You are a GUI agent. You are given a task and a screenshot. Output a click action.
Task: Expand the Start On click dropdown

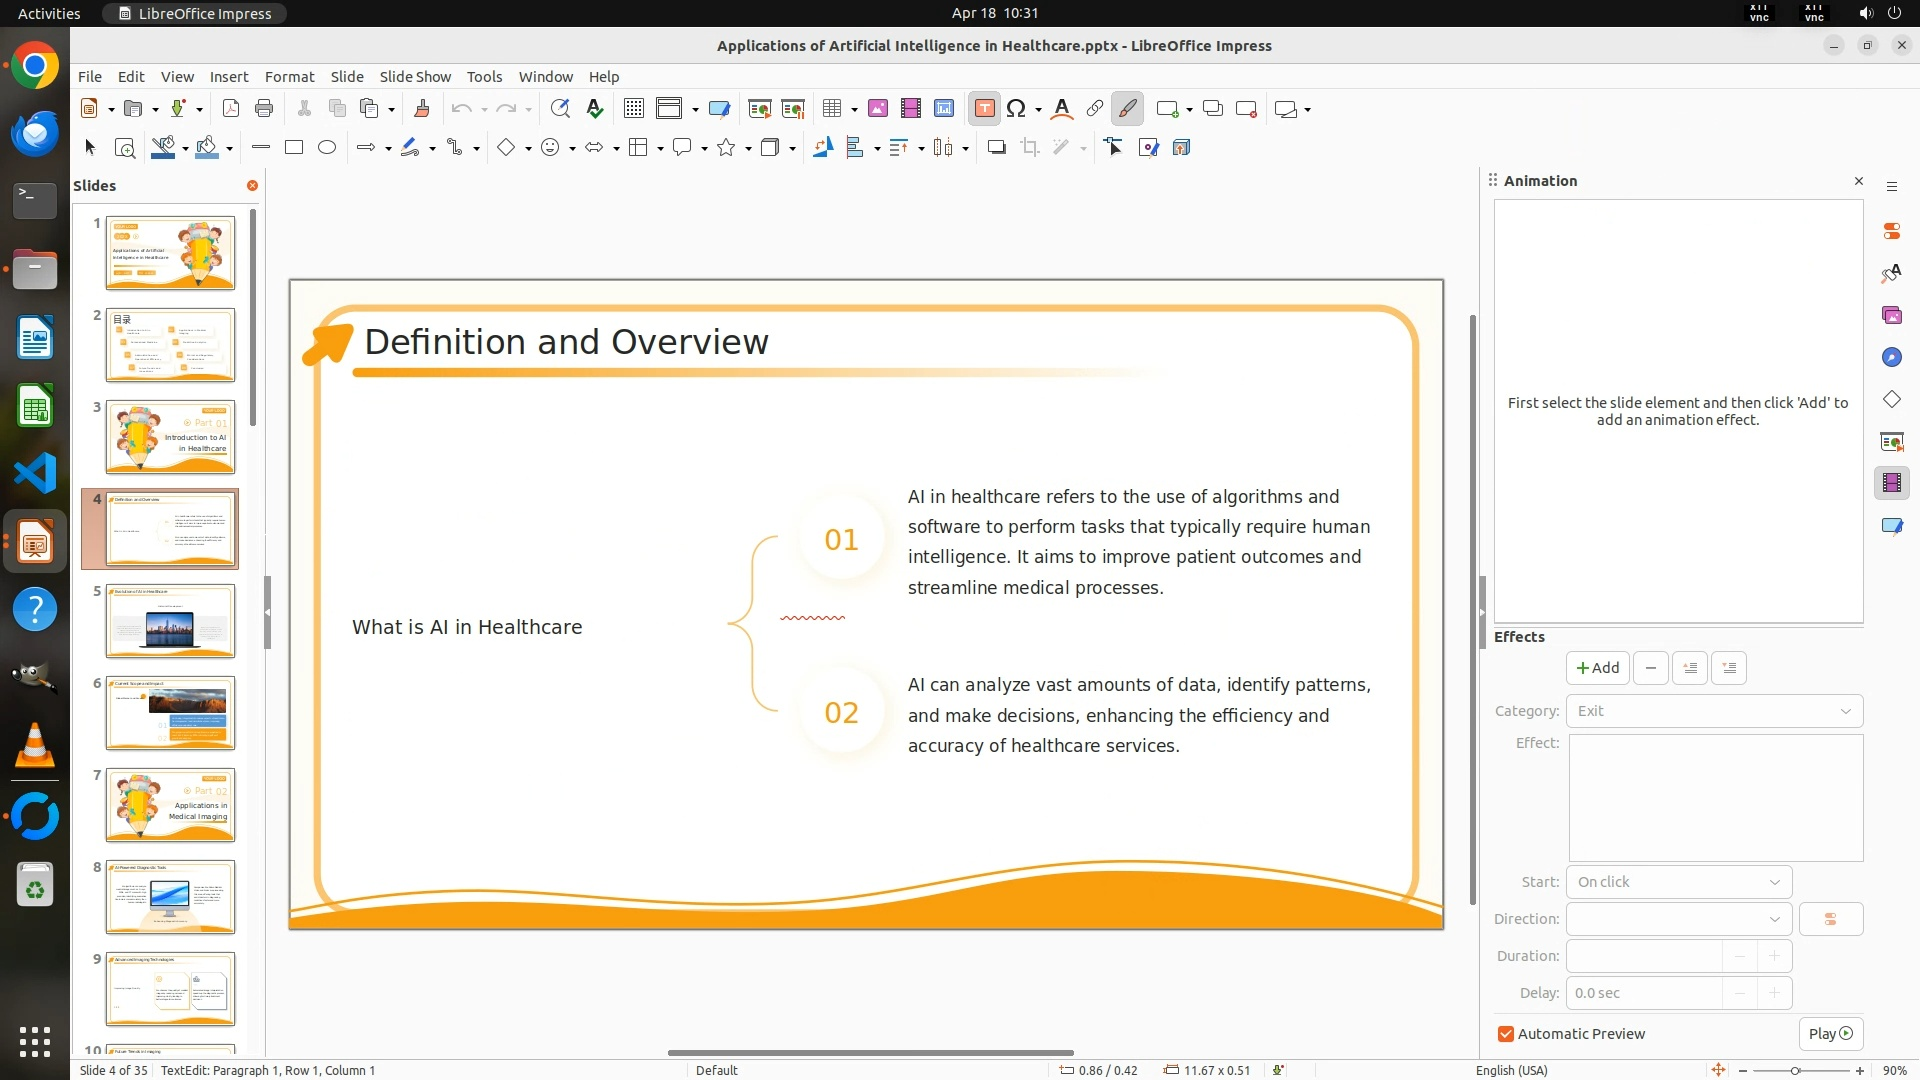click(1678, 882)
